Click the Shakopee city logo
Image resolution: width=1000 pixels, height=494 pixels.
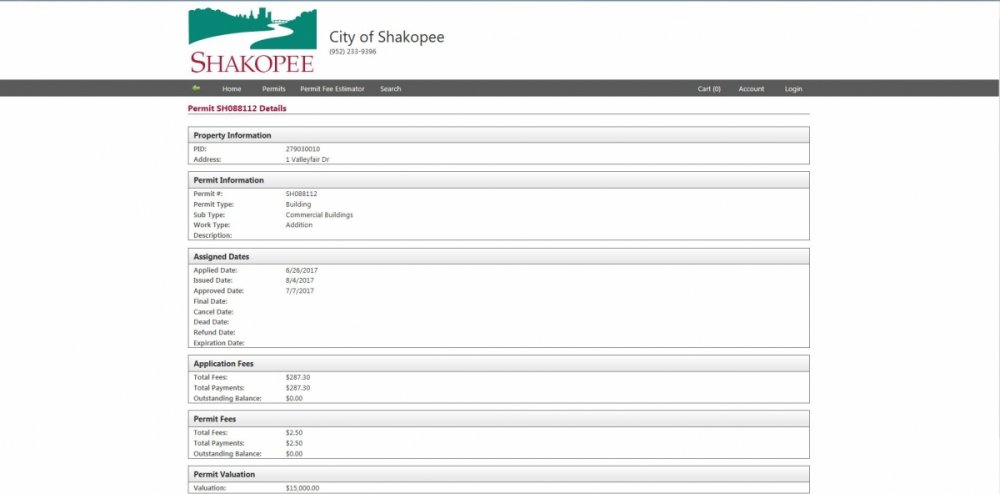(252, 40)
